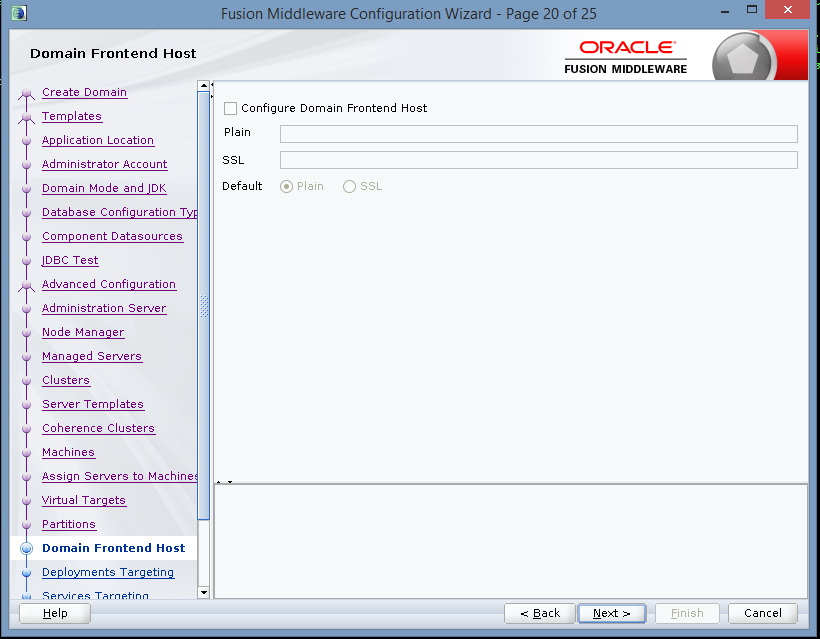Click Application Location step bullet icon
Image resolution: width=820 pixels, height=639 pixels.
click(27, 141)
